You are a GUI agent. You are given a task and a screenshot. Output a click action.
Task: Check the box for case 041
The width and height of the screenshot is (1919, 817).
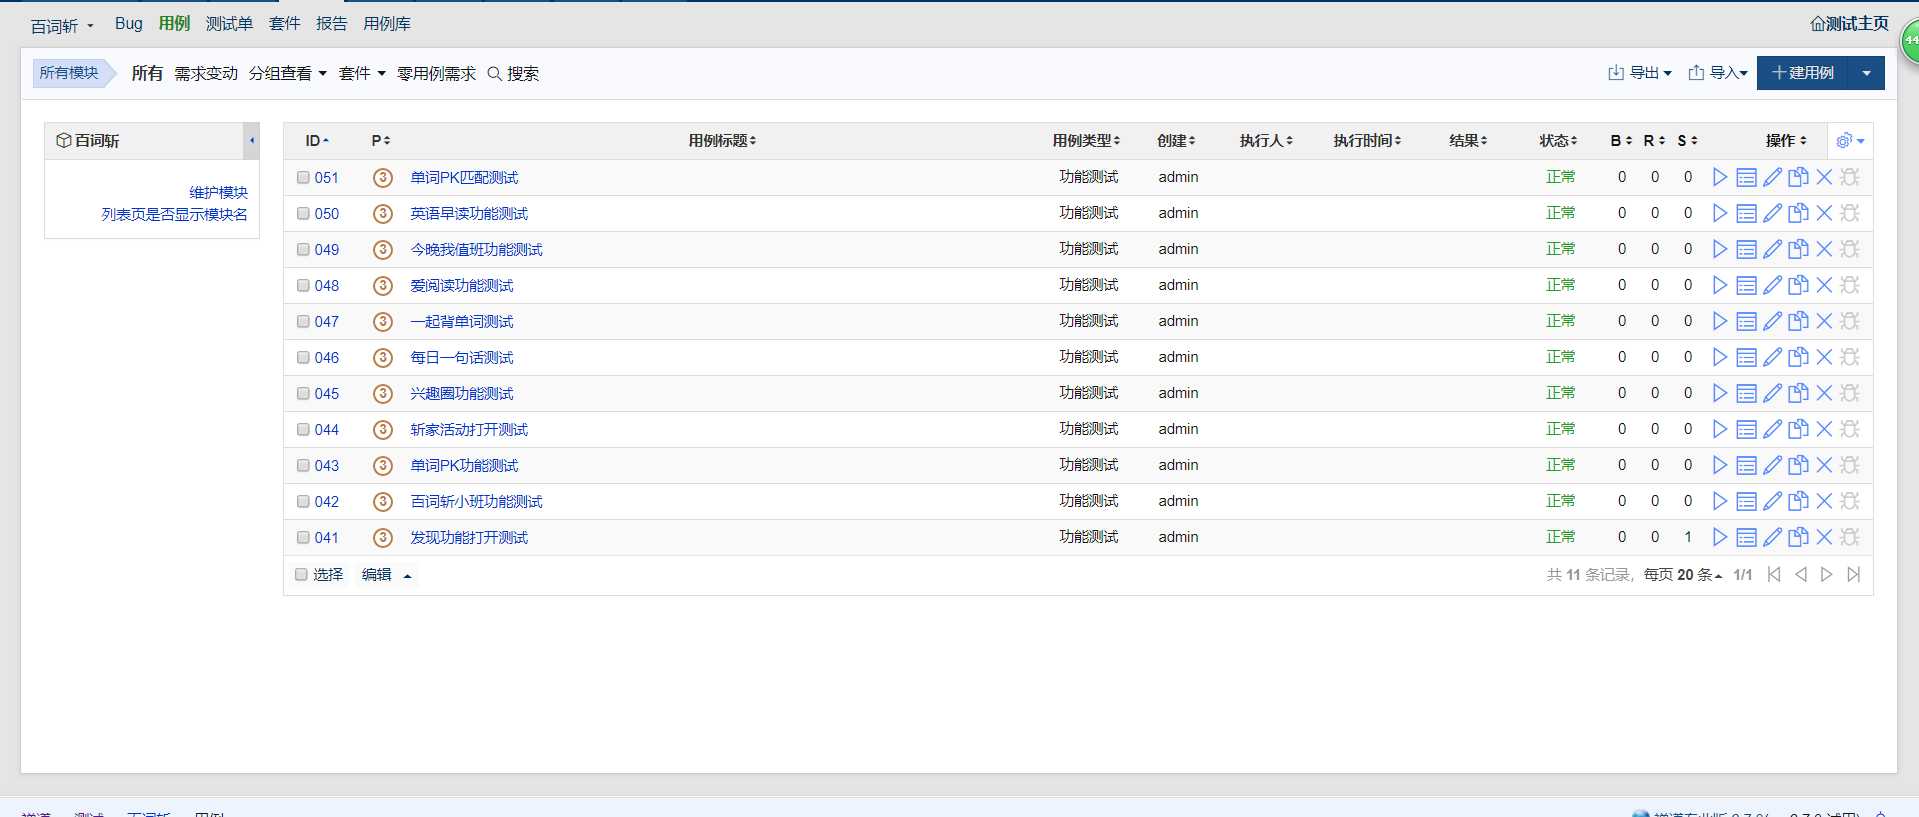click(x=303, y=537)
